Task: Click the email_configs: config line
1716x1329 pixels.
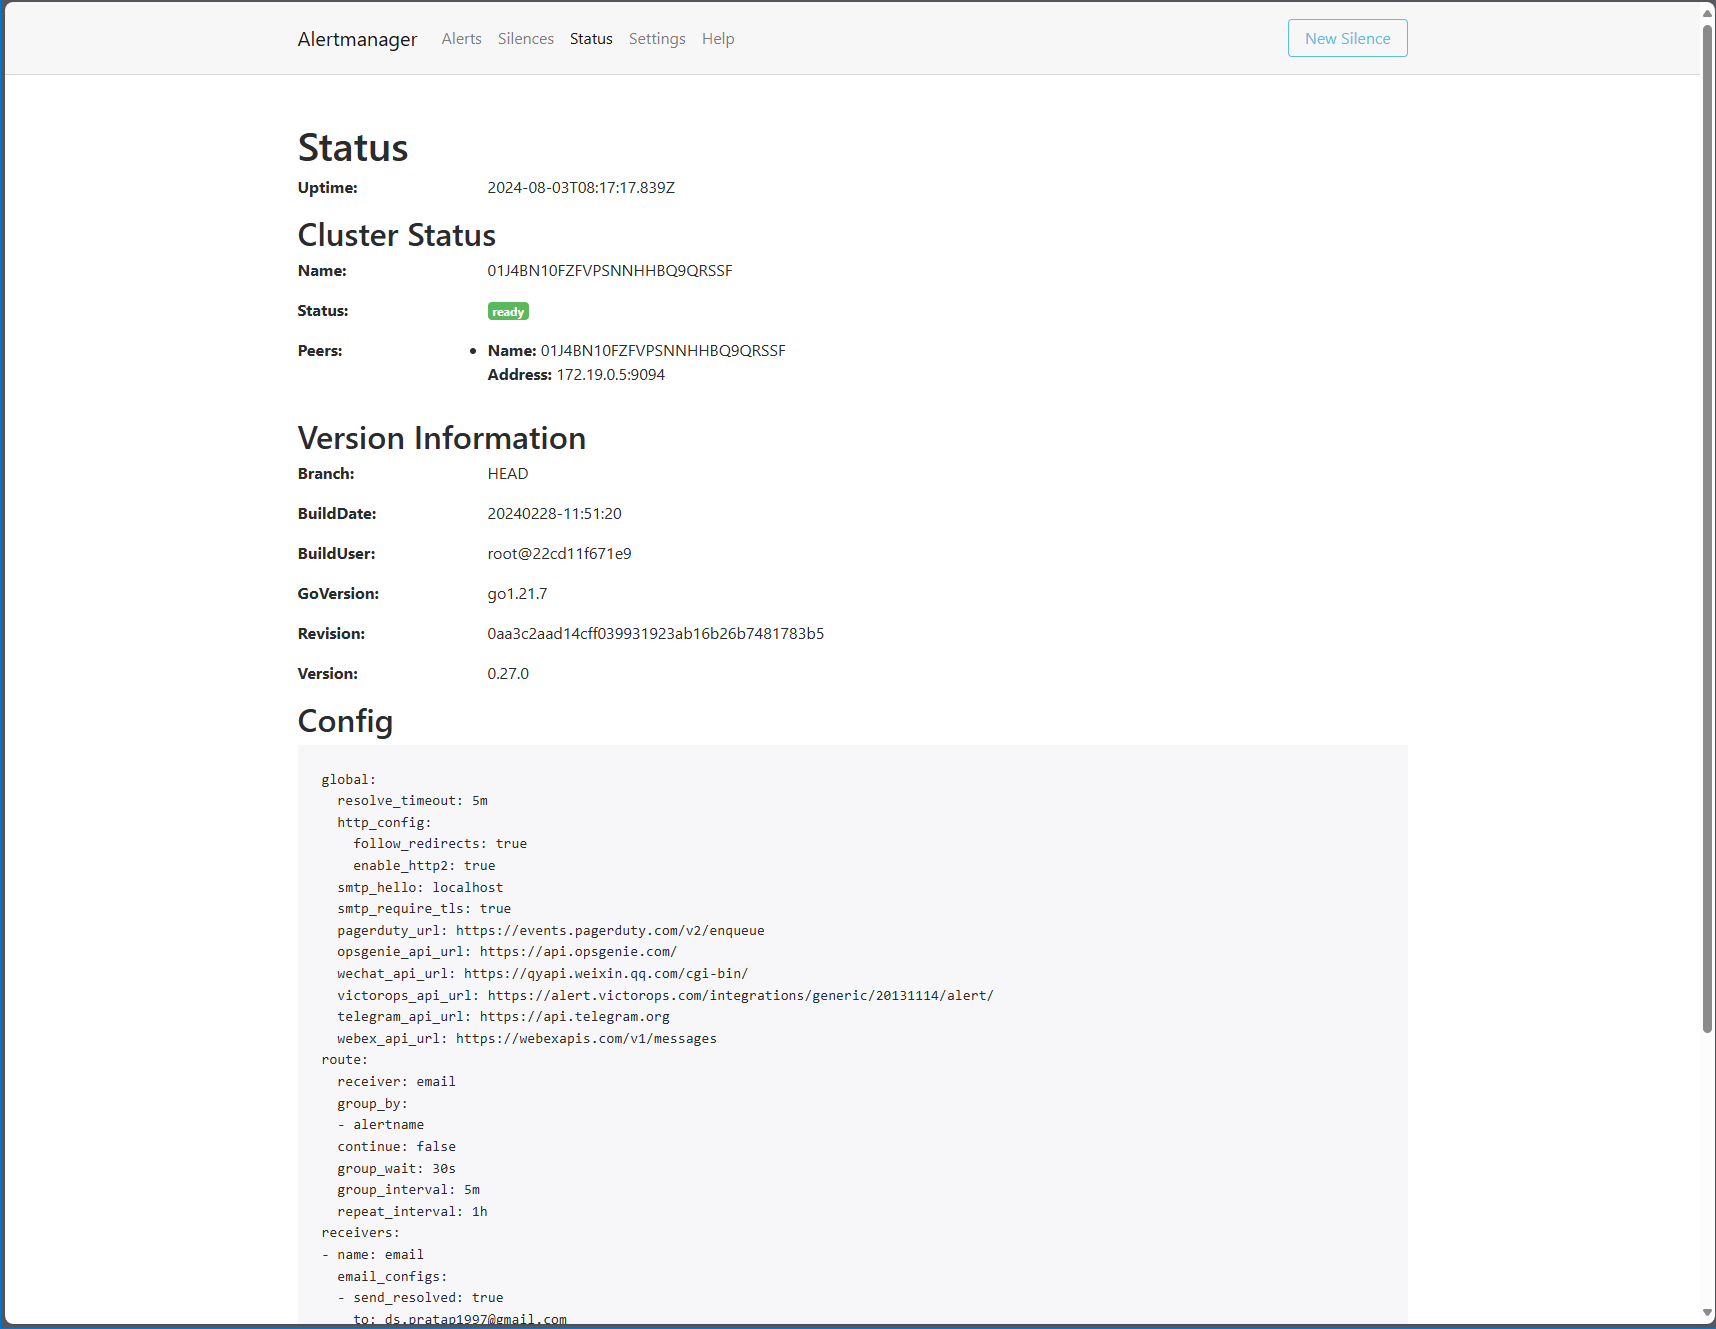Action: click(x=392, y=1277)
